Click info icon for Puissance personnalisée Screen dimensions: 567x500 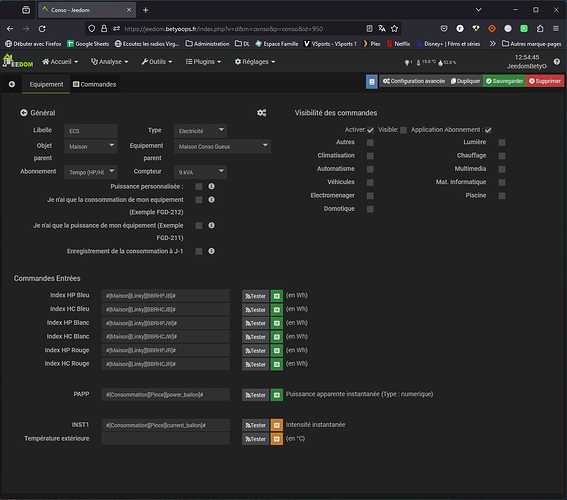(x=212, y=186)
